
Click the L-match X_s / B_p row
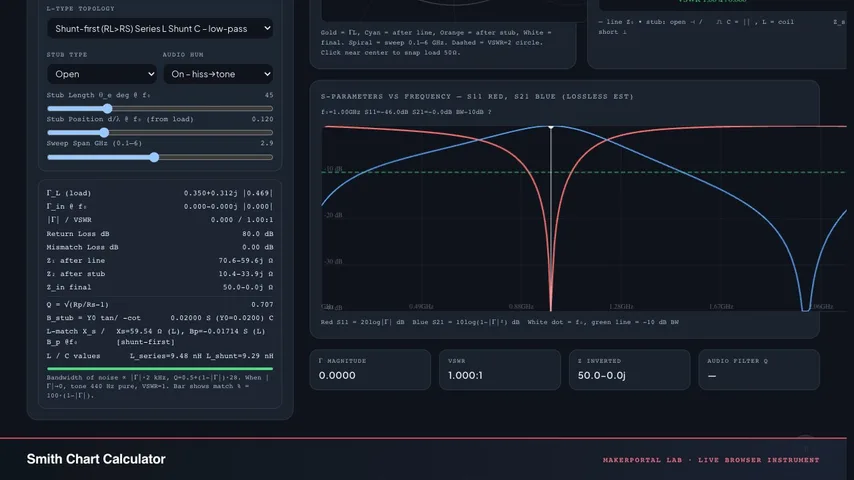click(x=160, y=336)
